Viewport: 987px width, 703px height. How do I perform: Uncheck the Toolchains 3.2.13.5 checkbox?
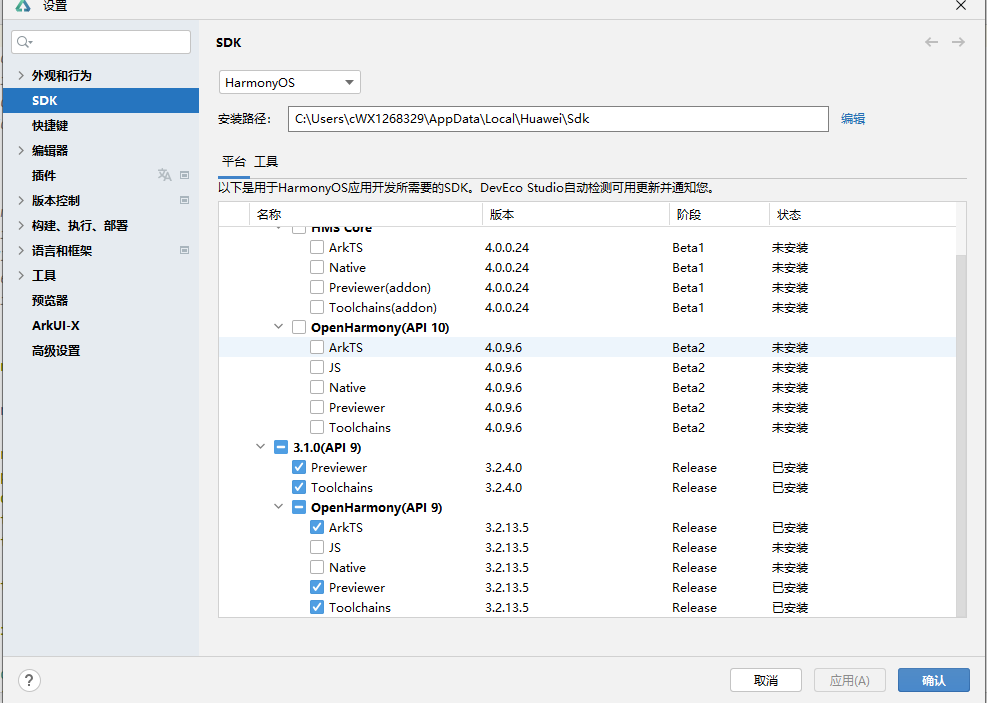pyautogui.click(x=317, y=607)
